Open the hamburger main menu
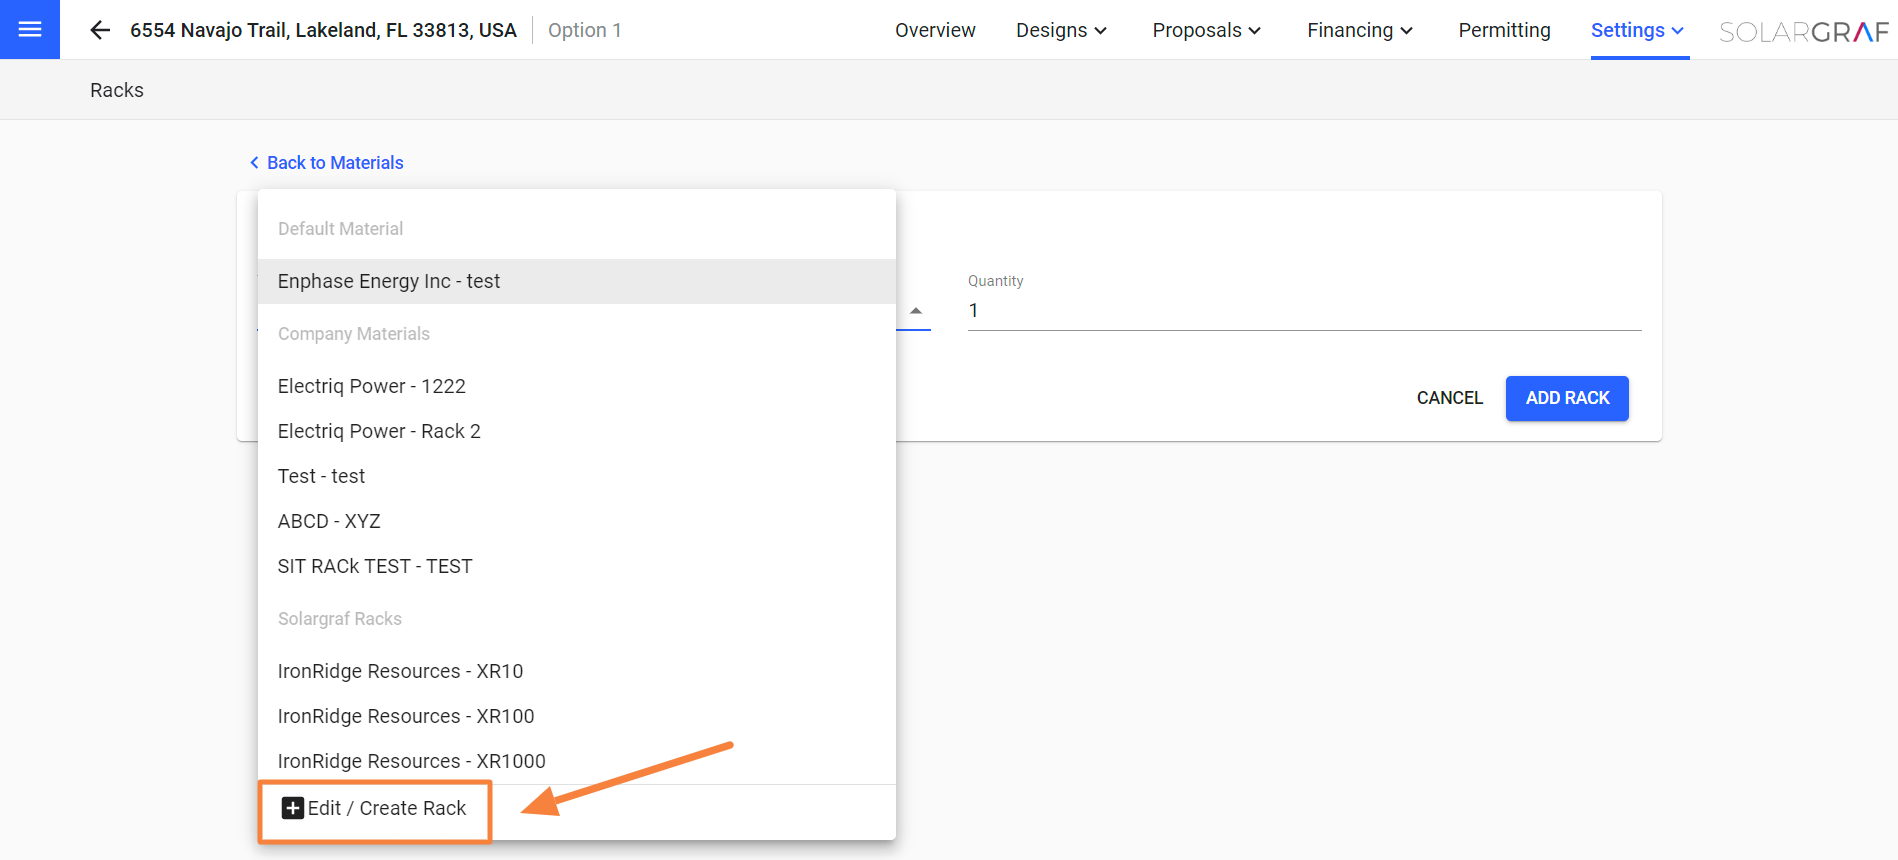The width and height of the screenshot is (1898, 860). coord(30,29)
